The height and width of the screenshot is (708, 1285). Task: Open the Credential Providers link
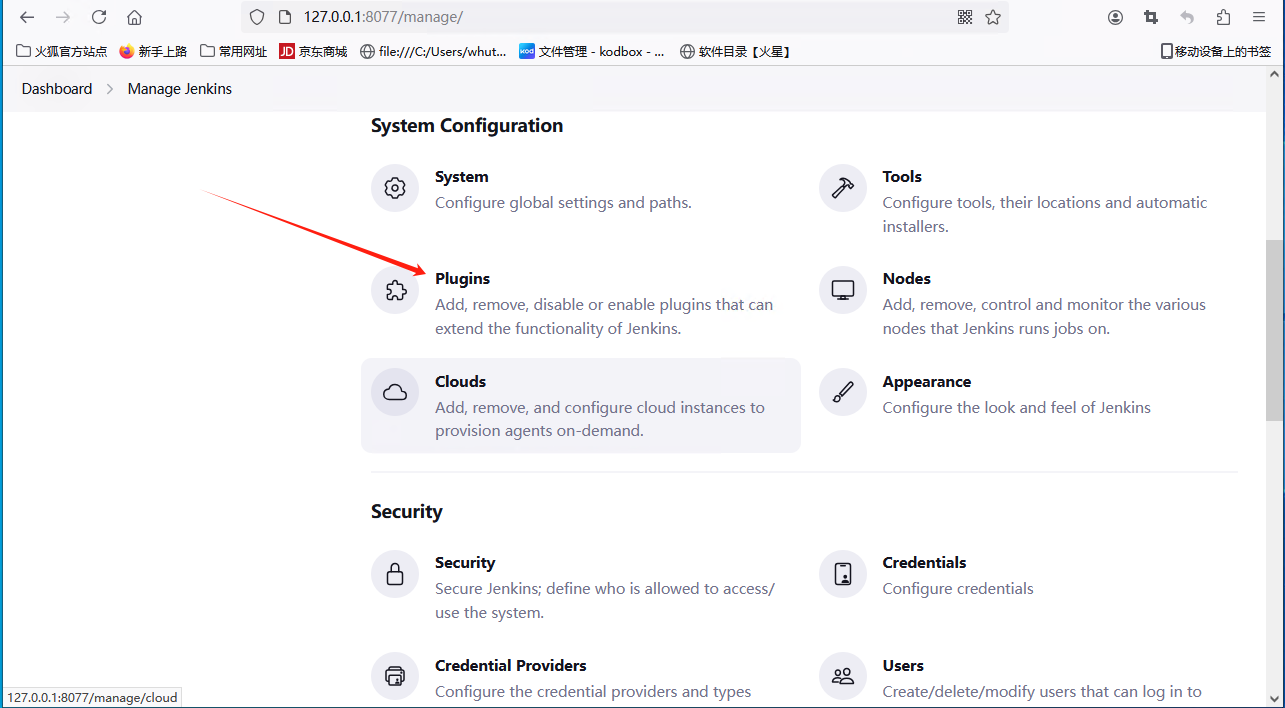[x=511, y=666]
